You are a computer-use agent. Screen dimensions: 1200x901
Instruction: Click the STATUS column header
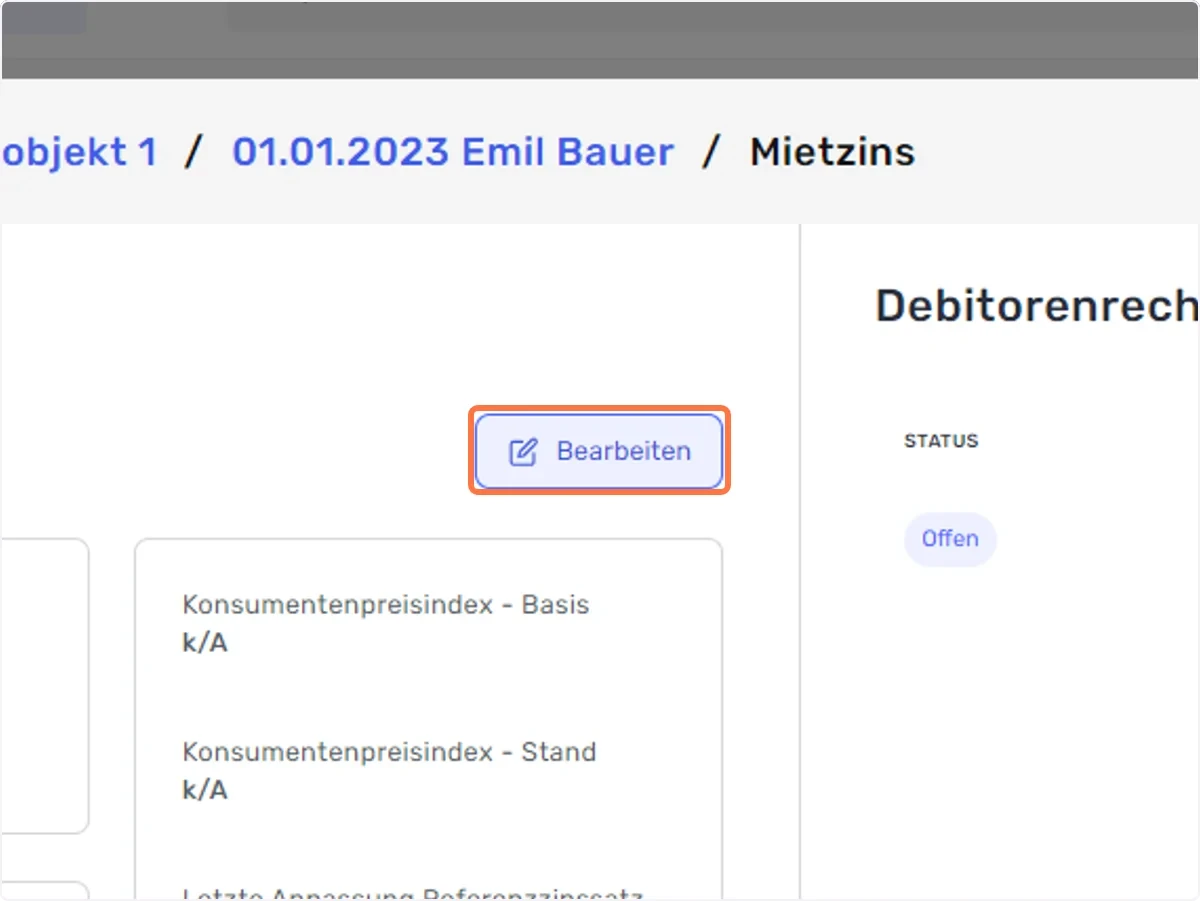[941, 441]
